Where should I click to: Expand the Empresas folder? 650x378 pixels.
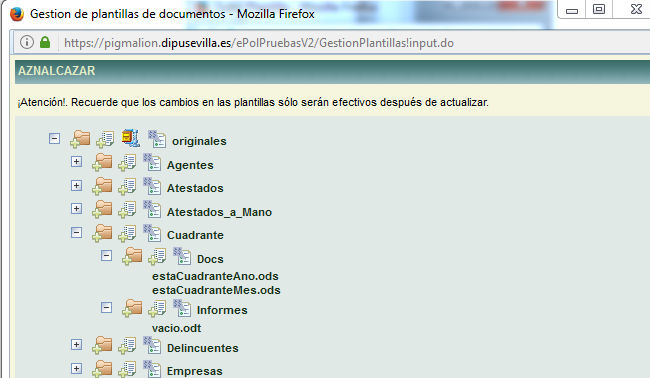76,368
